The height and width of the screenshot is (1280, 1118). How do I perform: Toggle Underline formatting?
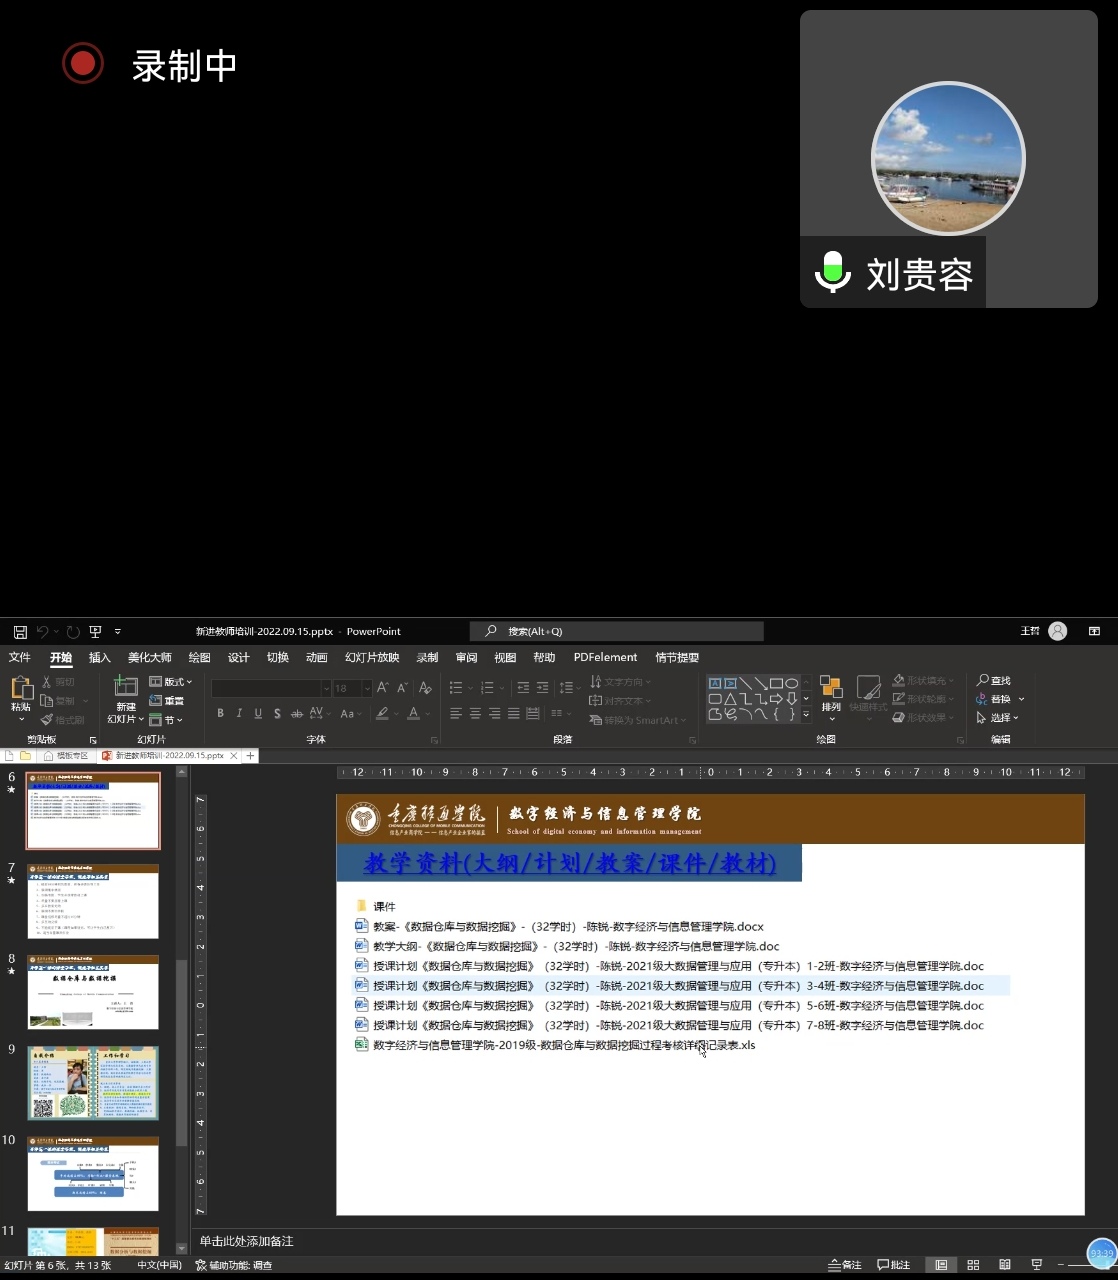click(258, 713)
